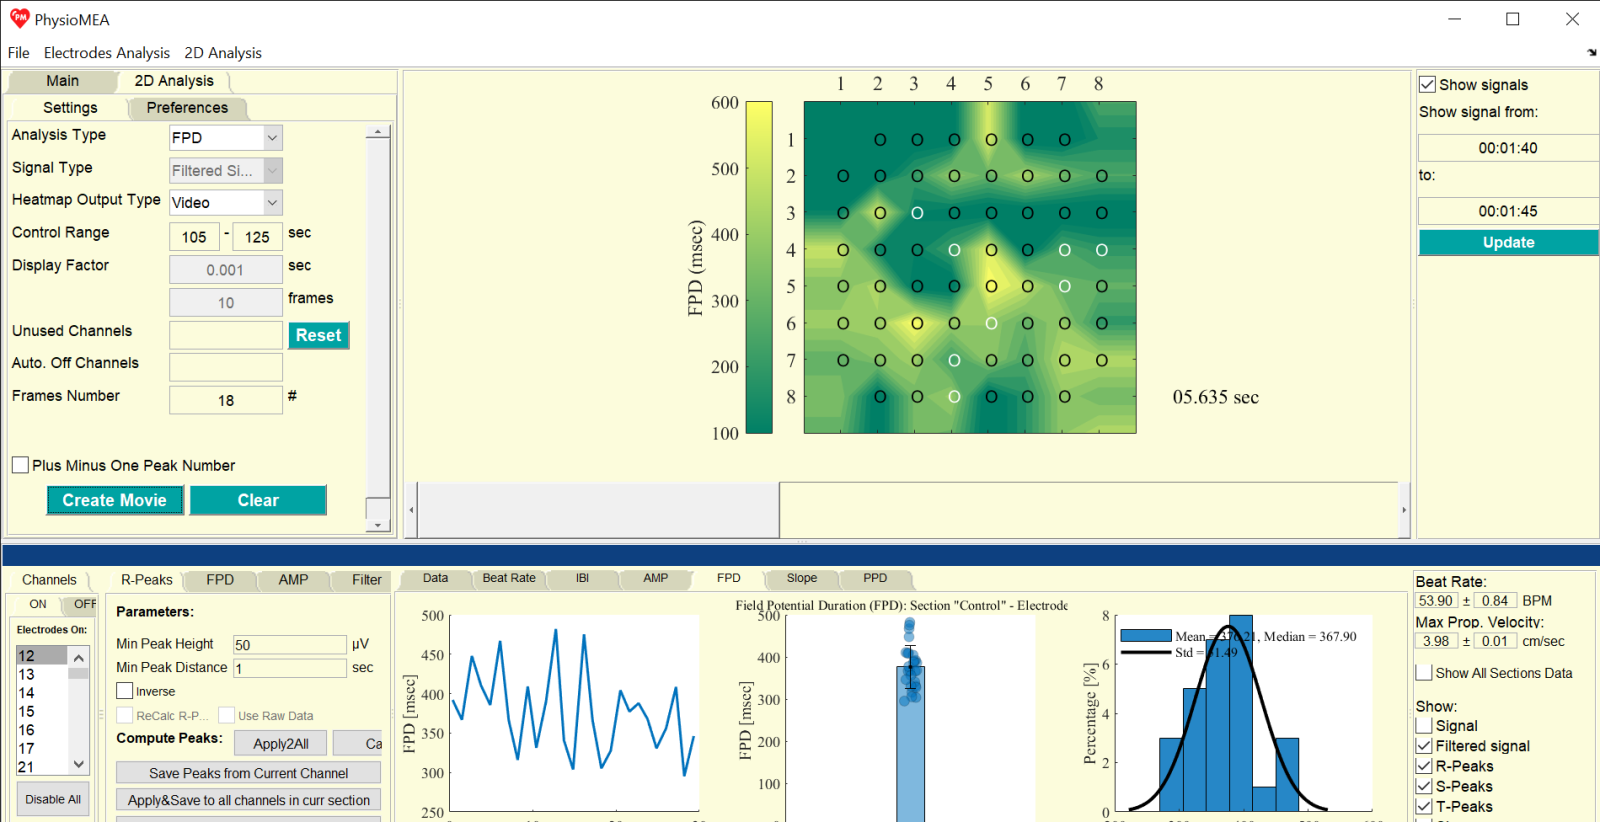
Task: Click the Frames Number input field
Action: (x=226, y=400)
